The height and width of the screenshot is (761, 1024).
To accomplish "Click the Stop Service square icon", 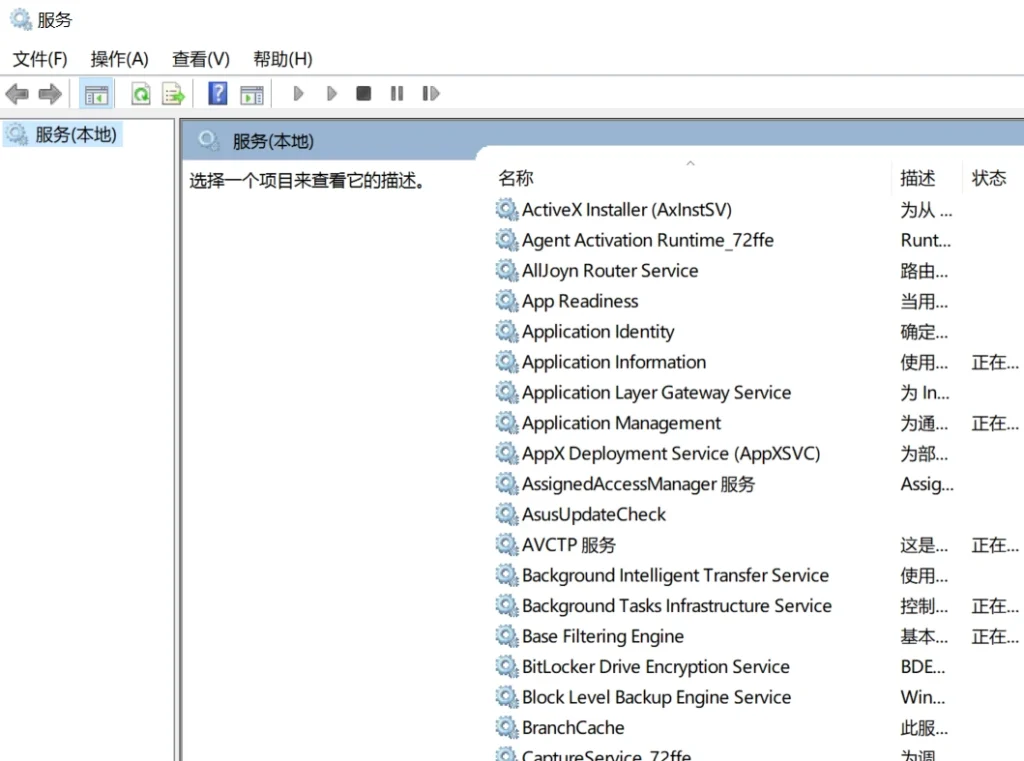I will coord(364,93).
